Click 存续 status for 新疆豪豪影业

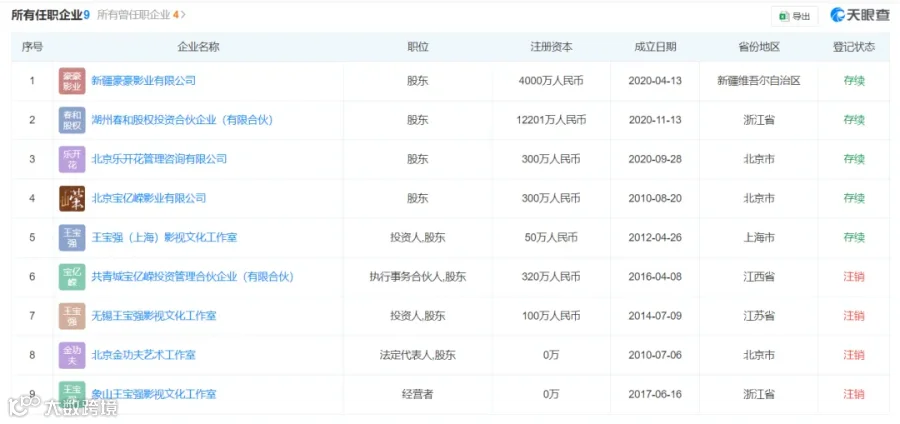[854, 81]
